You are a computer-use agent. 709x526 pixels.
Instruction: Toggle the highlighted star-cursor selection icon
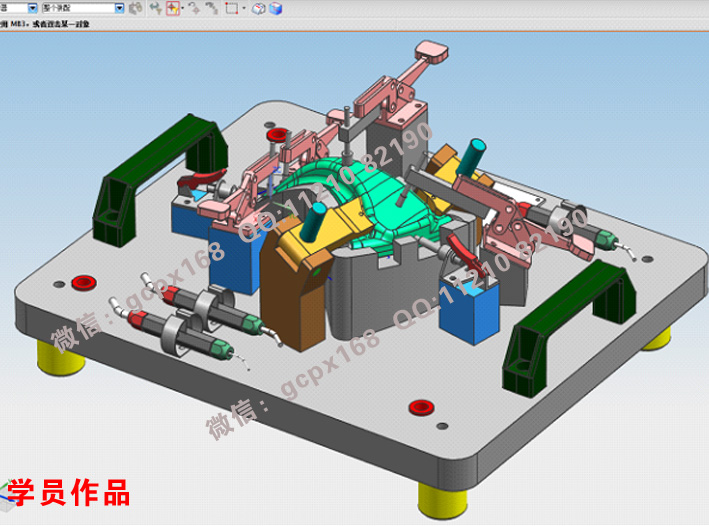[172, 8]
